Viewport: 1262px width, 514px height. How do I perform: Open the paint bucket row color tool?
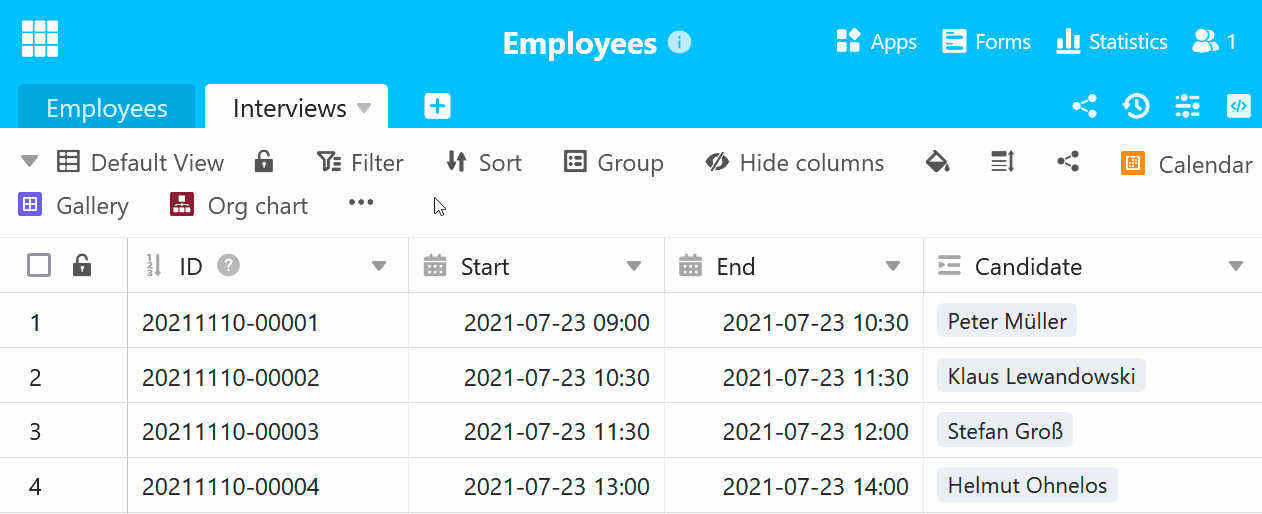tap(937, 162)
